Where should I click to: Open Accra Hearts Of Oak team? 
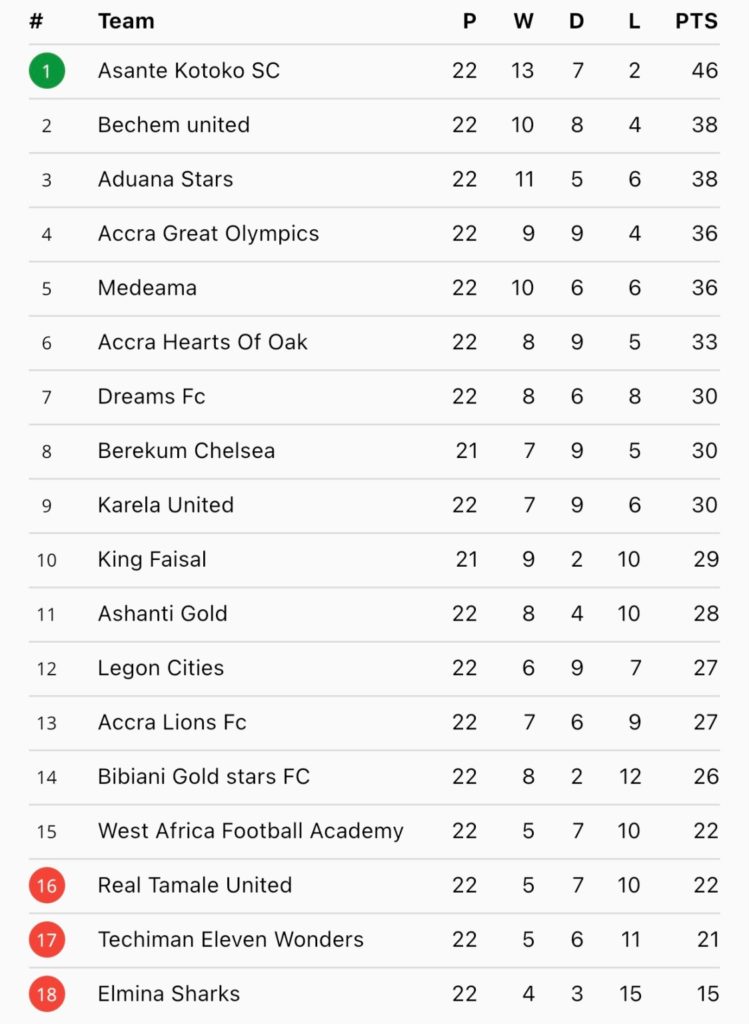202,342
